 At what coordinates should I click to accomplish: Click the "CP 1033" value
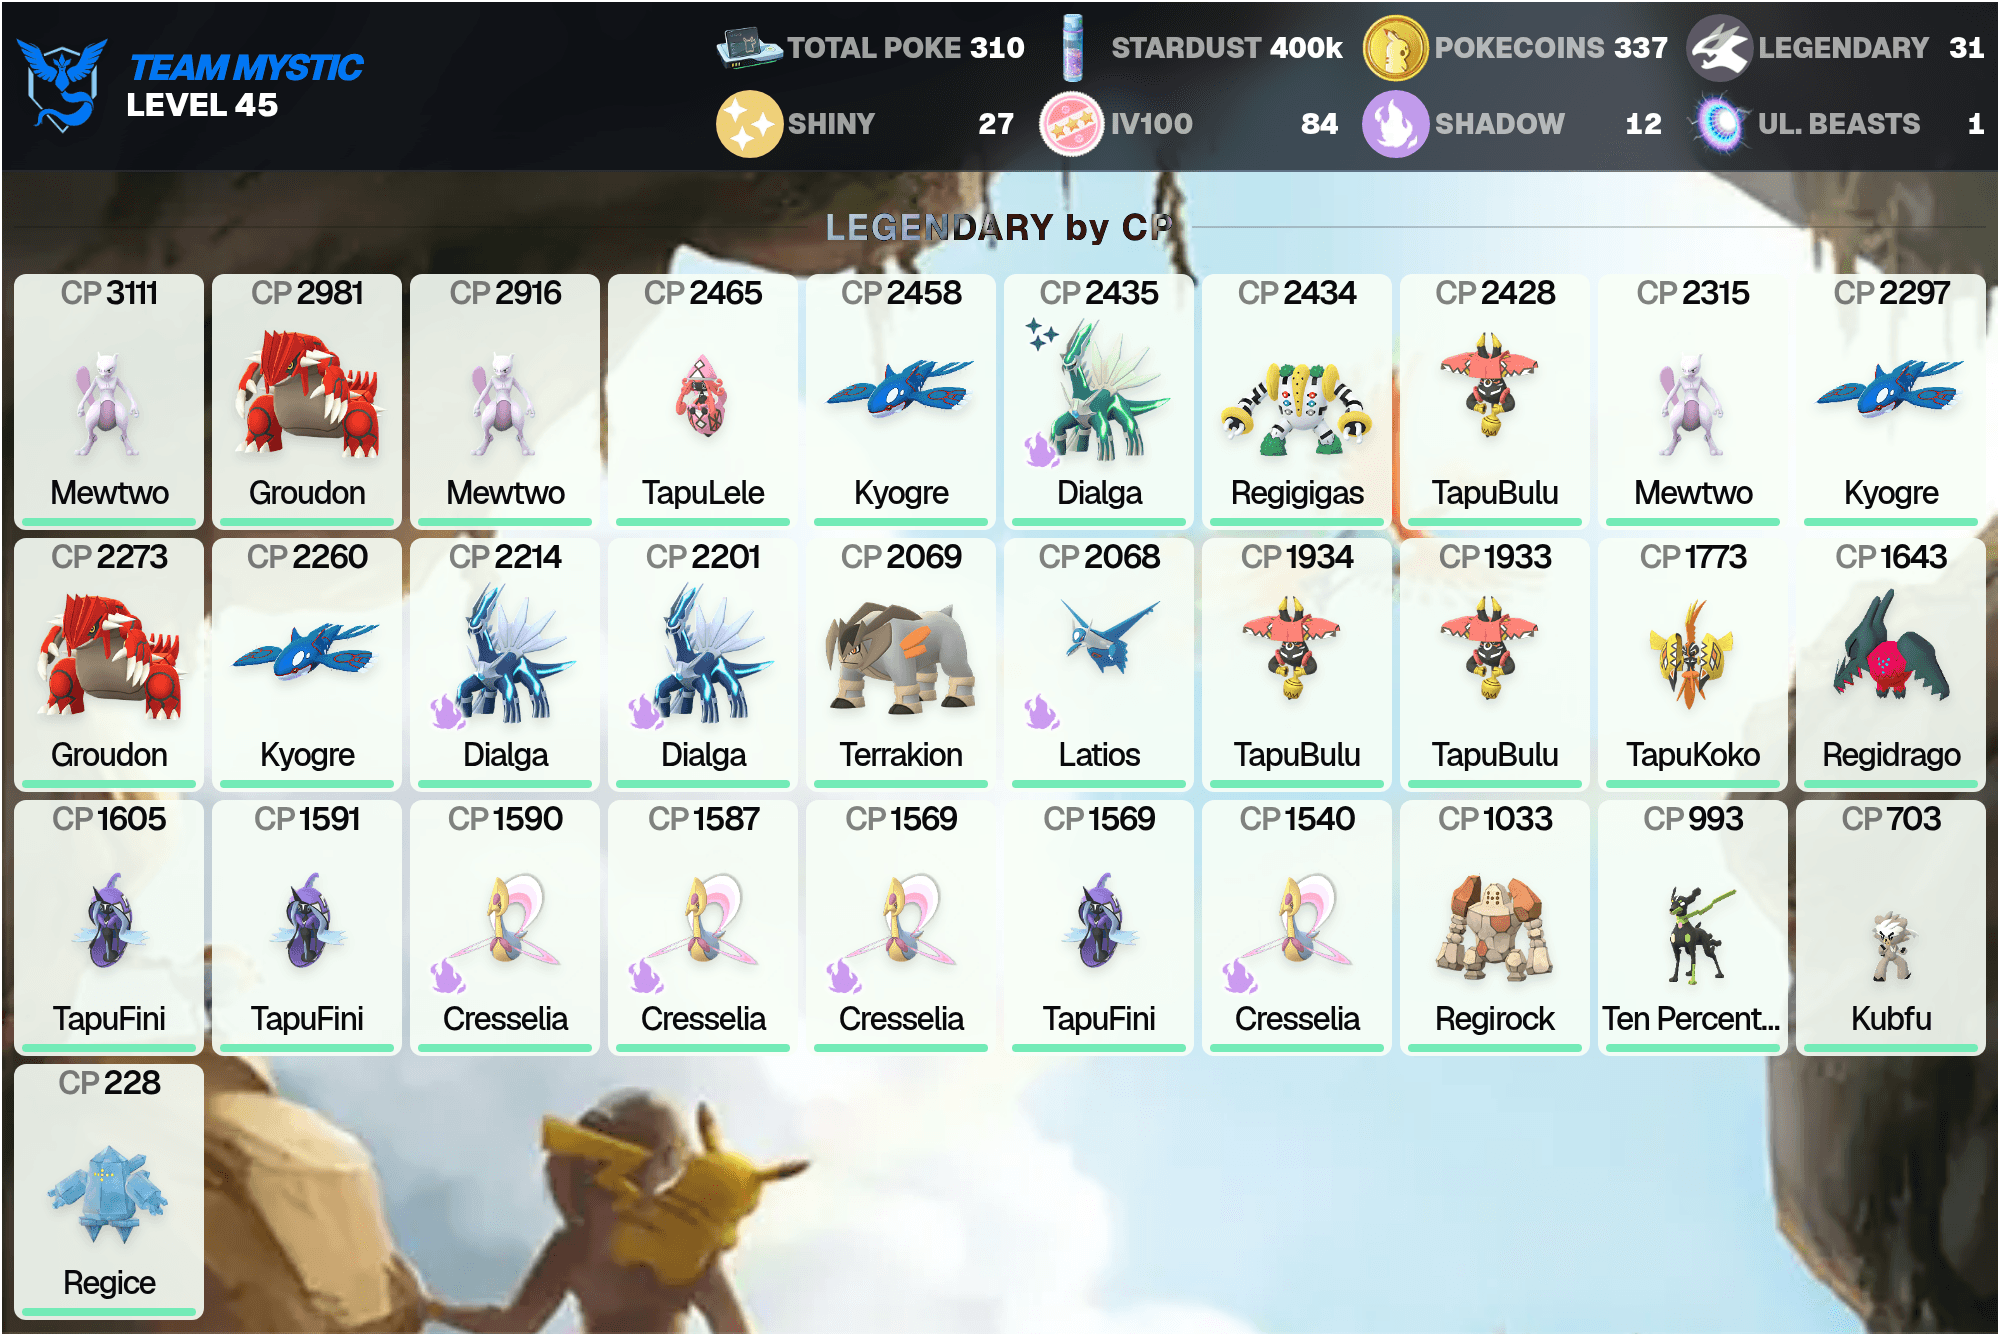(1495, 819)
